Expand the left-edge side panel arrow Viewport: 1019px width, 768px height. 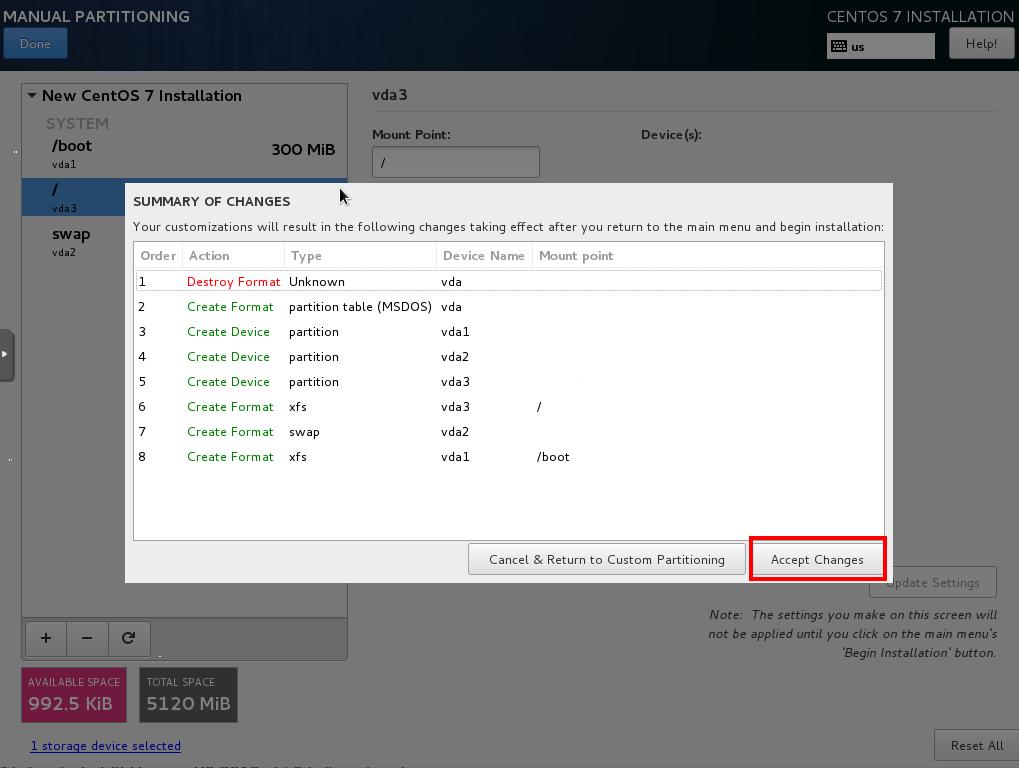point(6,355)
